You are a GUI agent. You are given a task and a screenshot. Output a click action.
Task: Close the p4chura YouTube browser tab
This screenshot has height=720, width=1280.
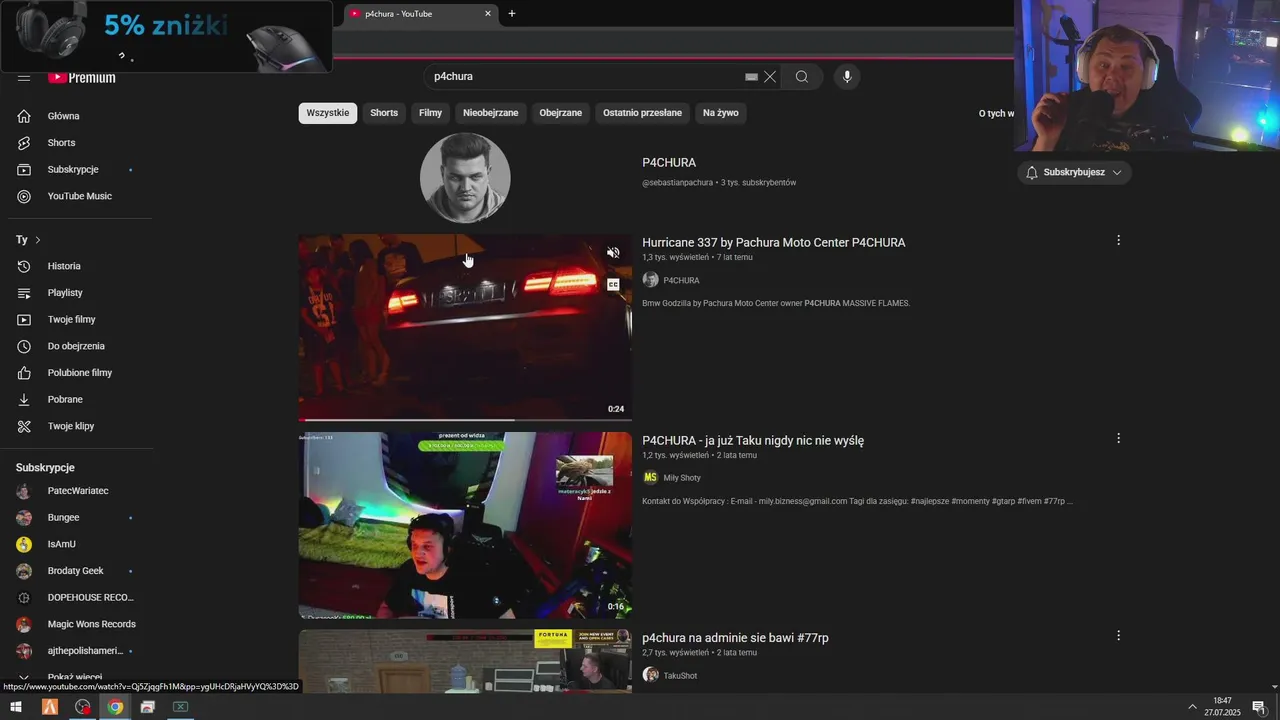[488, 14]
